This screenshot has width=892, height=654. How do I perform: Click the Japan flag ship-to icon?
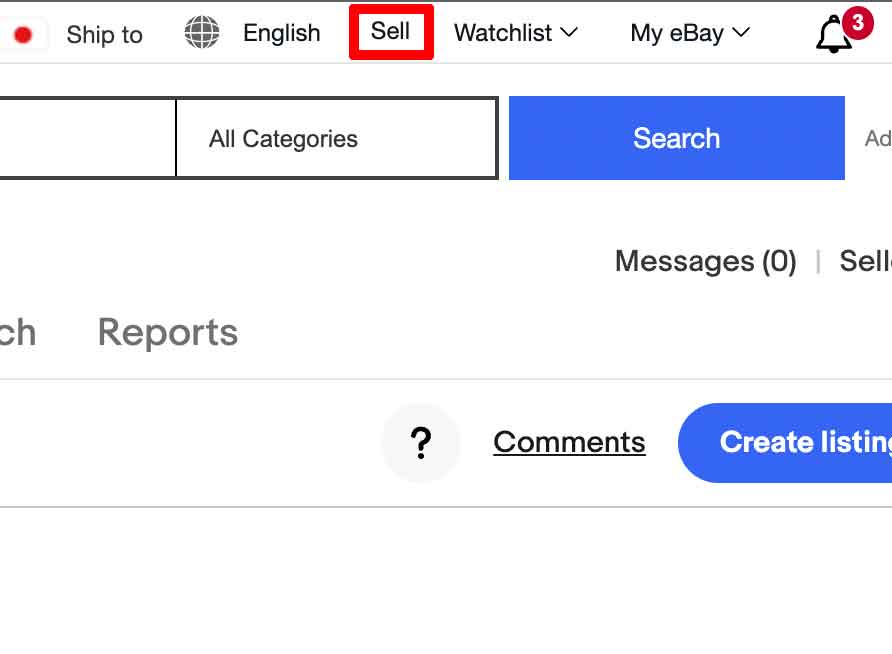22,35
